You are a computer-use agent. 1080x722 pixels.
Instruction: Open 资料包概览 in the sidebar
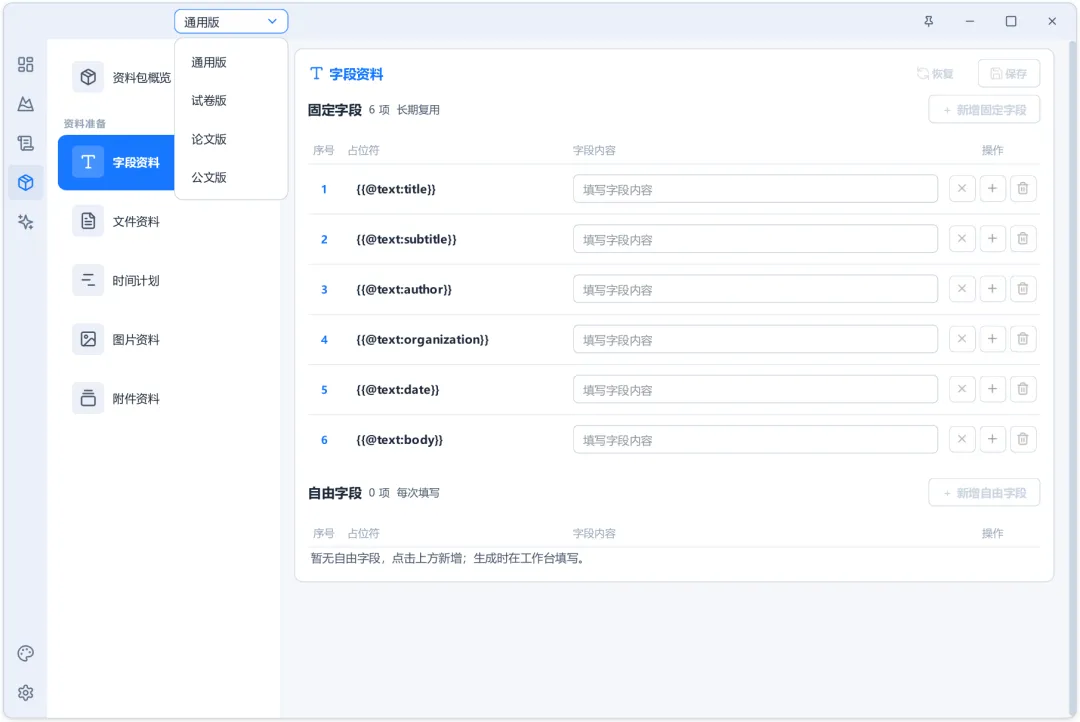point(121,77)
